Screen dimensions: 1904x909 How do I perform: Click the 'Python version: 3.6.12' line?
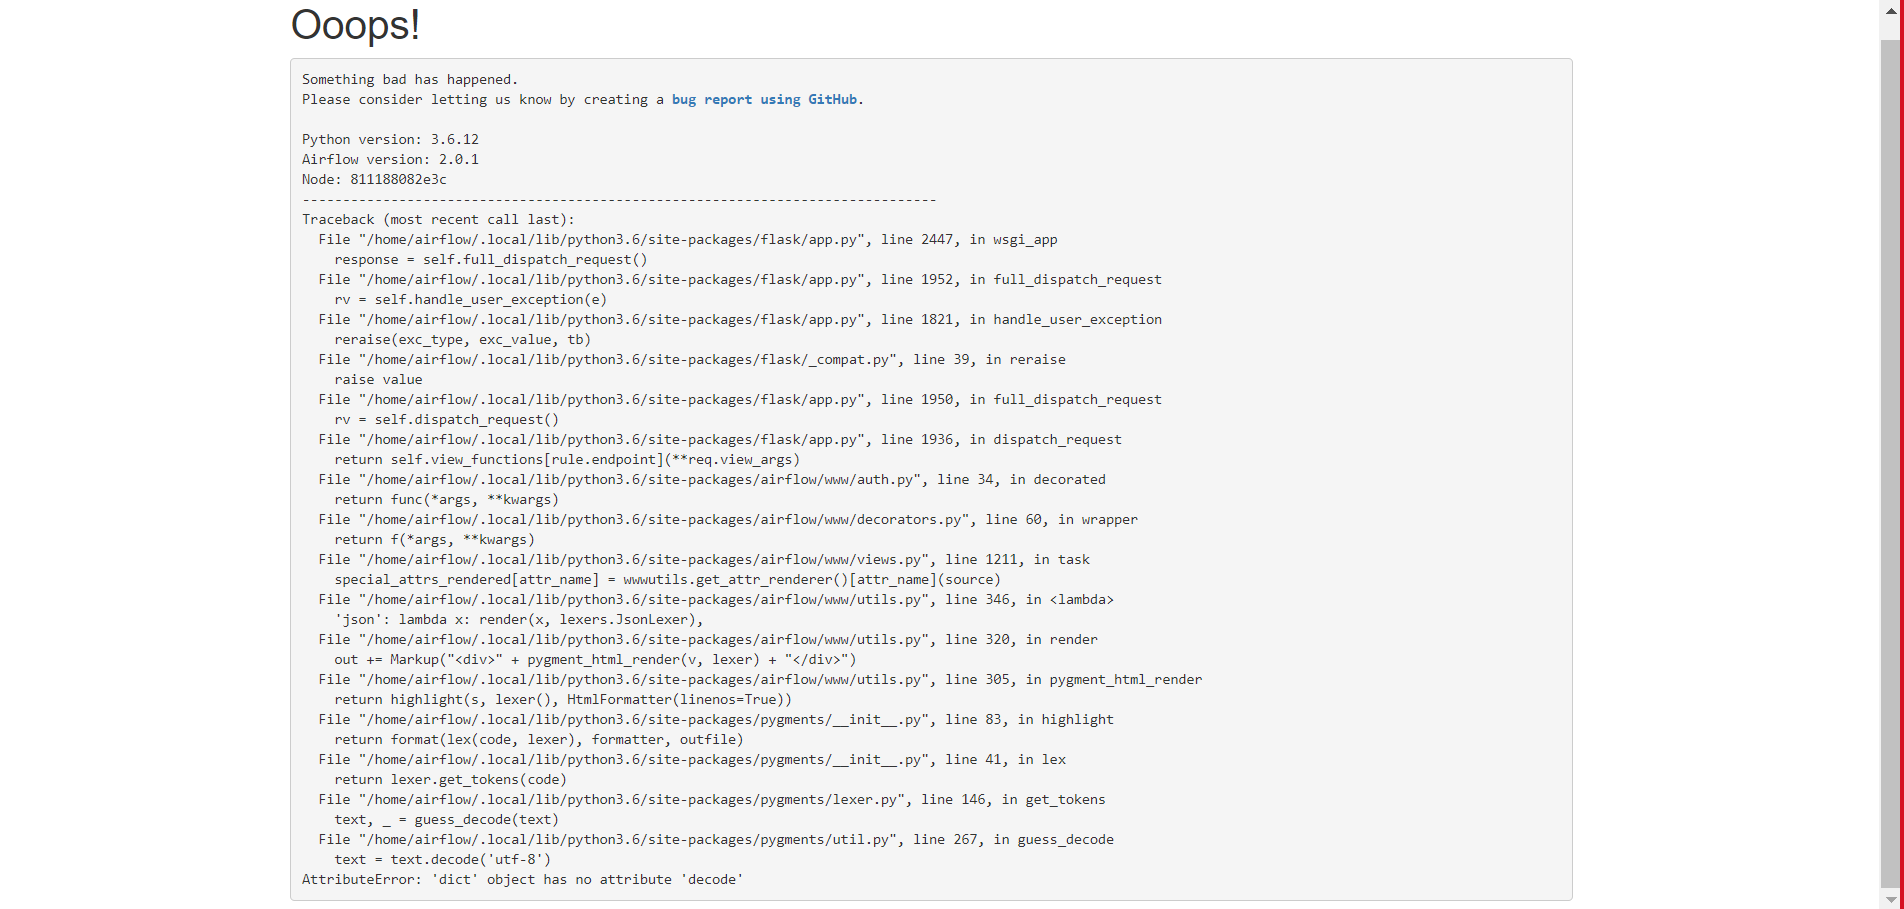coord(390,139)
